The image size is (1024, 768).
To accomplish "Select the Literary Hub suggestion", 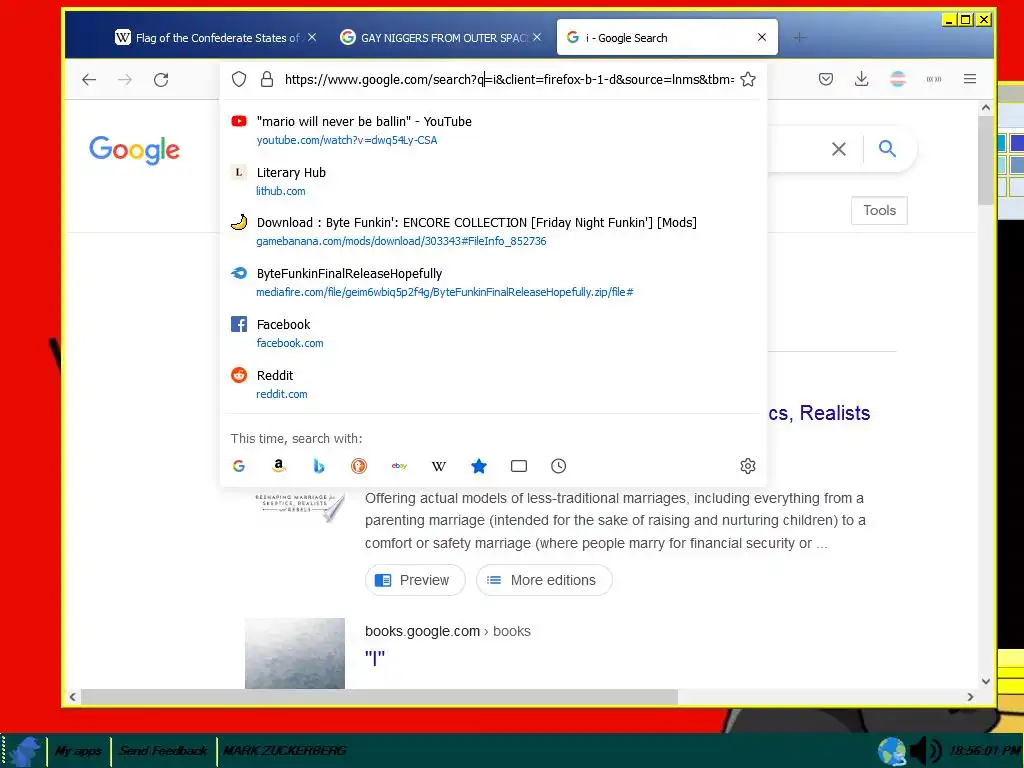I will click(493, 181).
